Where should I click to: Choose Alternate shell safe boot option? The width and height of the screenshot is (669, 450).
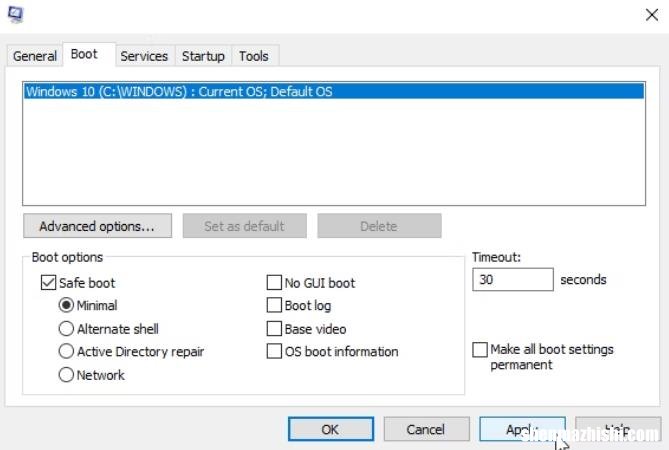click(66, 328)
